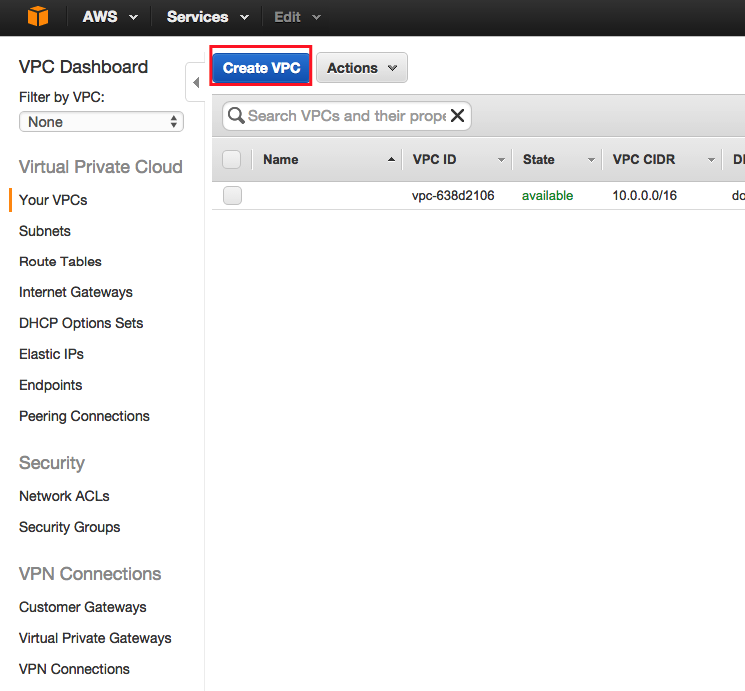Sort by the Name column ascending arrow
Viewport: 745px width, 691px height.
tap(391, 160)
